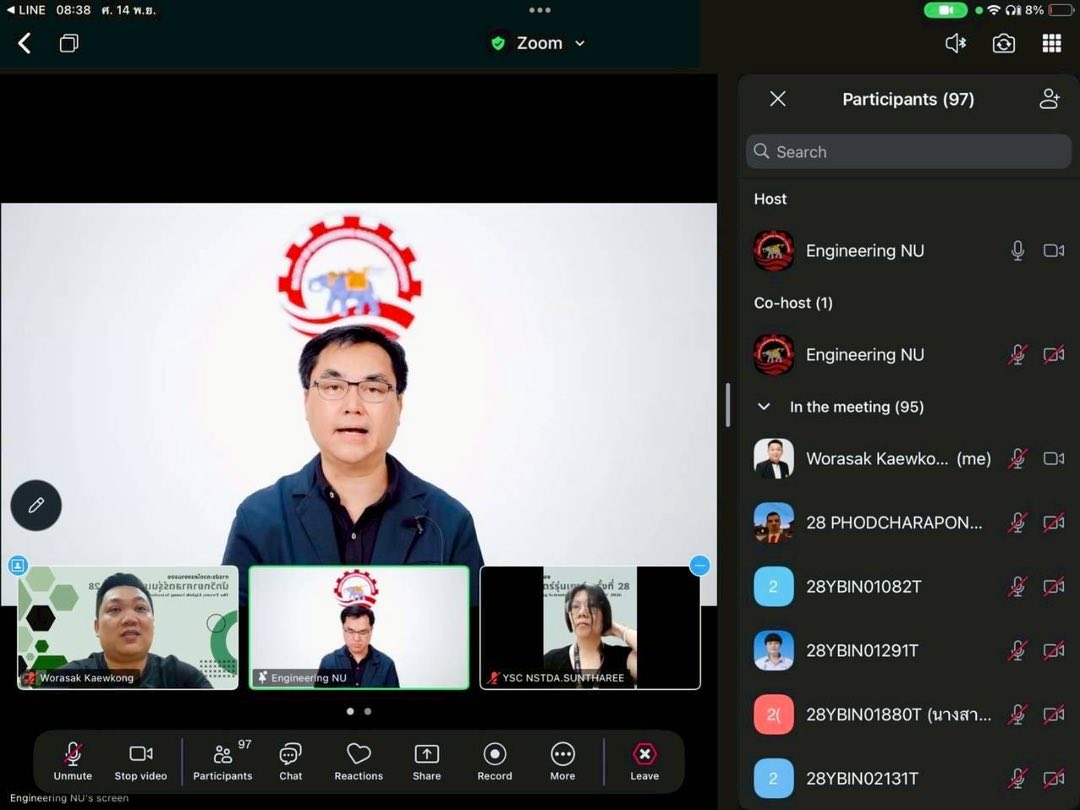The image size is (1080, 810).
Task: Start recording with the Record button
Action: click(x=494, y=762)
